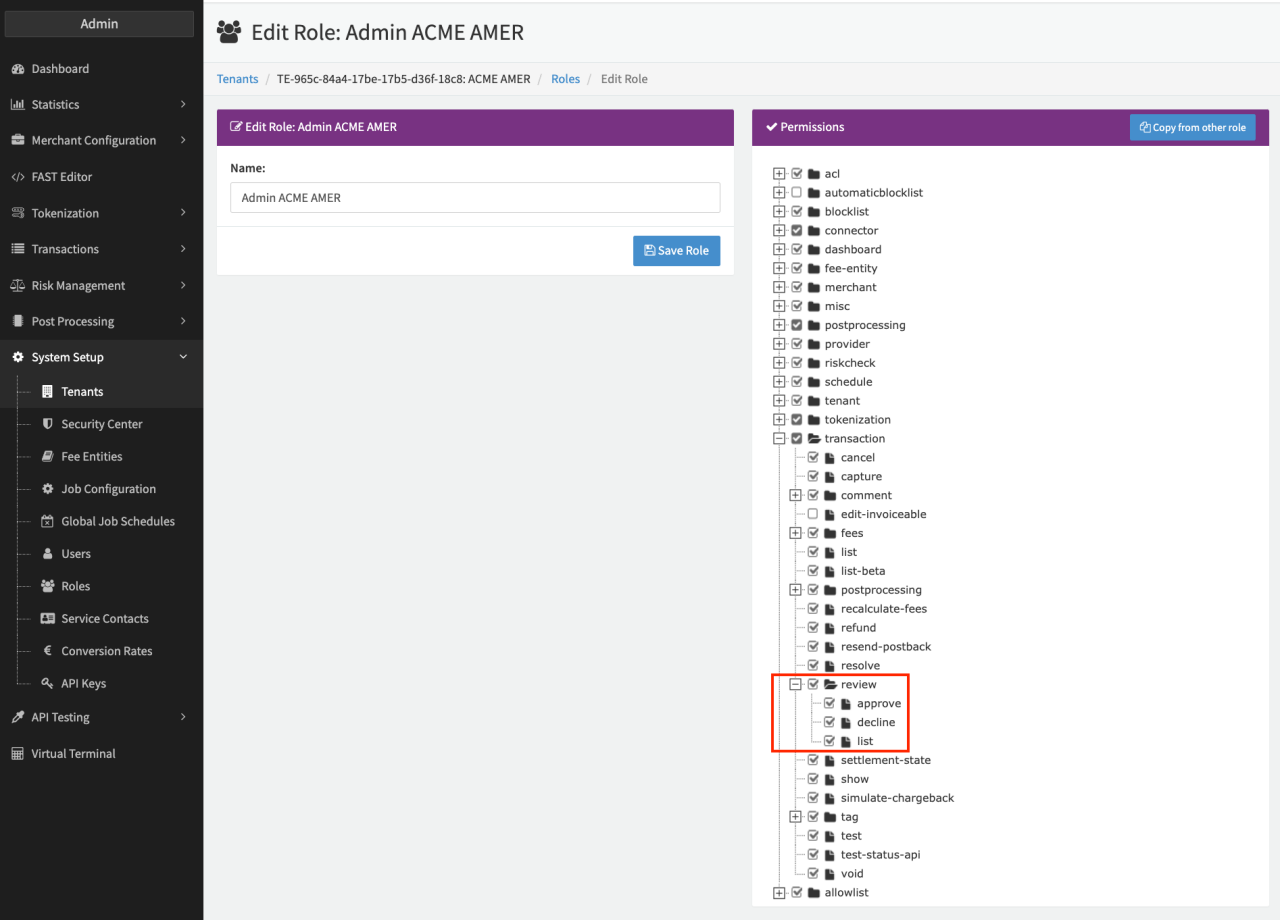Click Copy from other role button
1280x920 pixels.
pyautogui.click(x=1192, y=128)
